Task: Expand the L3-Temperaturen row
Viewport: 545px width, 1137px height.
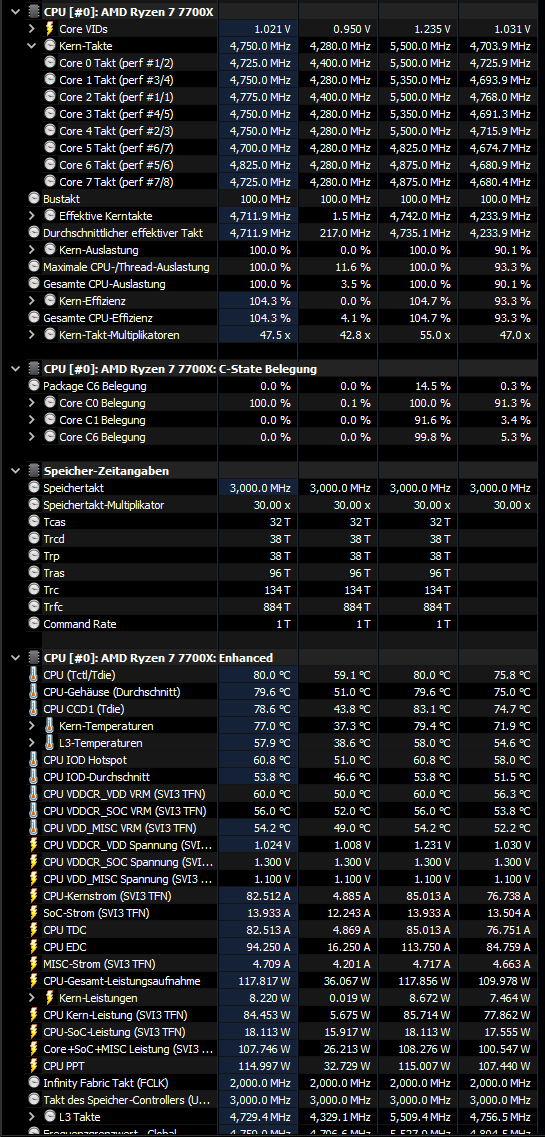Action: [32, 743]
